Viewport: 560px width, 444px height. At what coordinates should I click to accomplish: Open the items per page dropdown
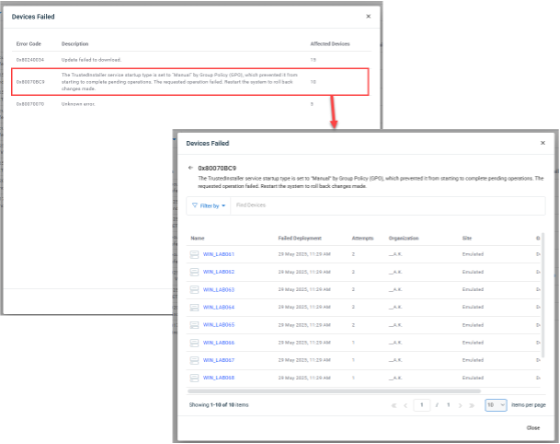496,405
